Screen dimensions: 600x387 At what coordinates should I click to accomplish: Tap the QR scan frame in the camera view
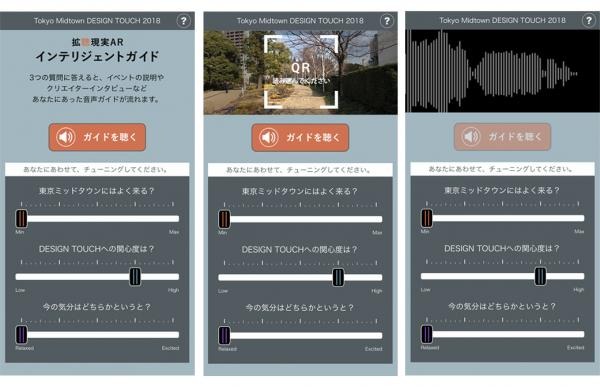301,72
